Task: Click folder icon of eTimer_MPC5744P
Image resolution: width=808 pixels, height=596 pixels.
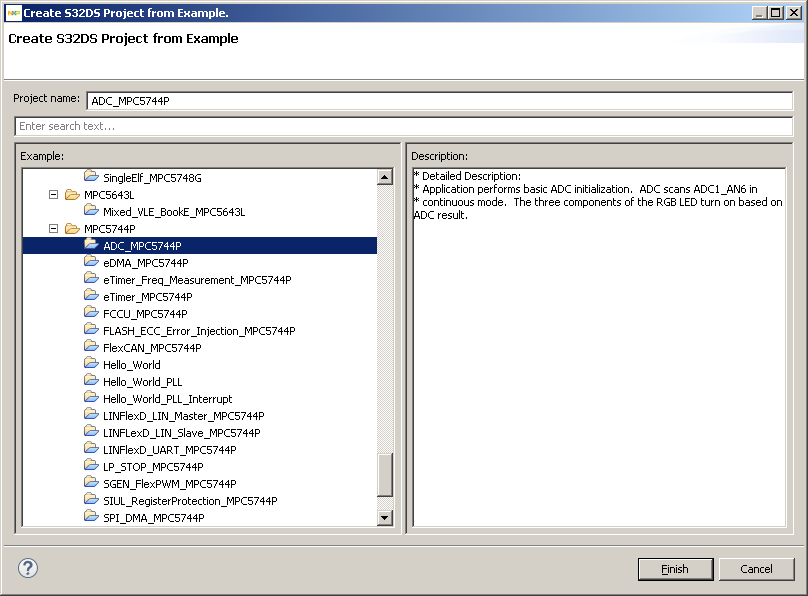Action: 91,296
